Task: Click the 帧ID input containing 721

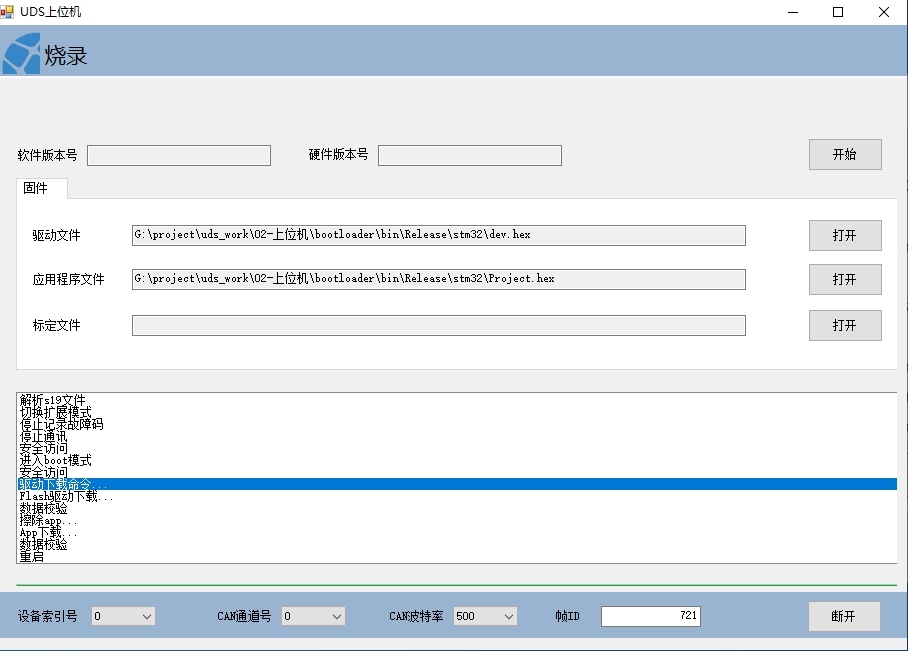Action: pyautogui.click(x=651, y=616)
